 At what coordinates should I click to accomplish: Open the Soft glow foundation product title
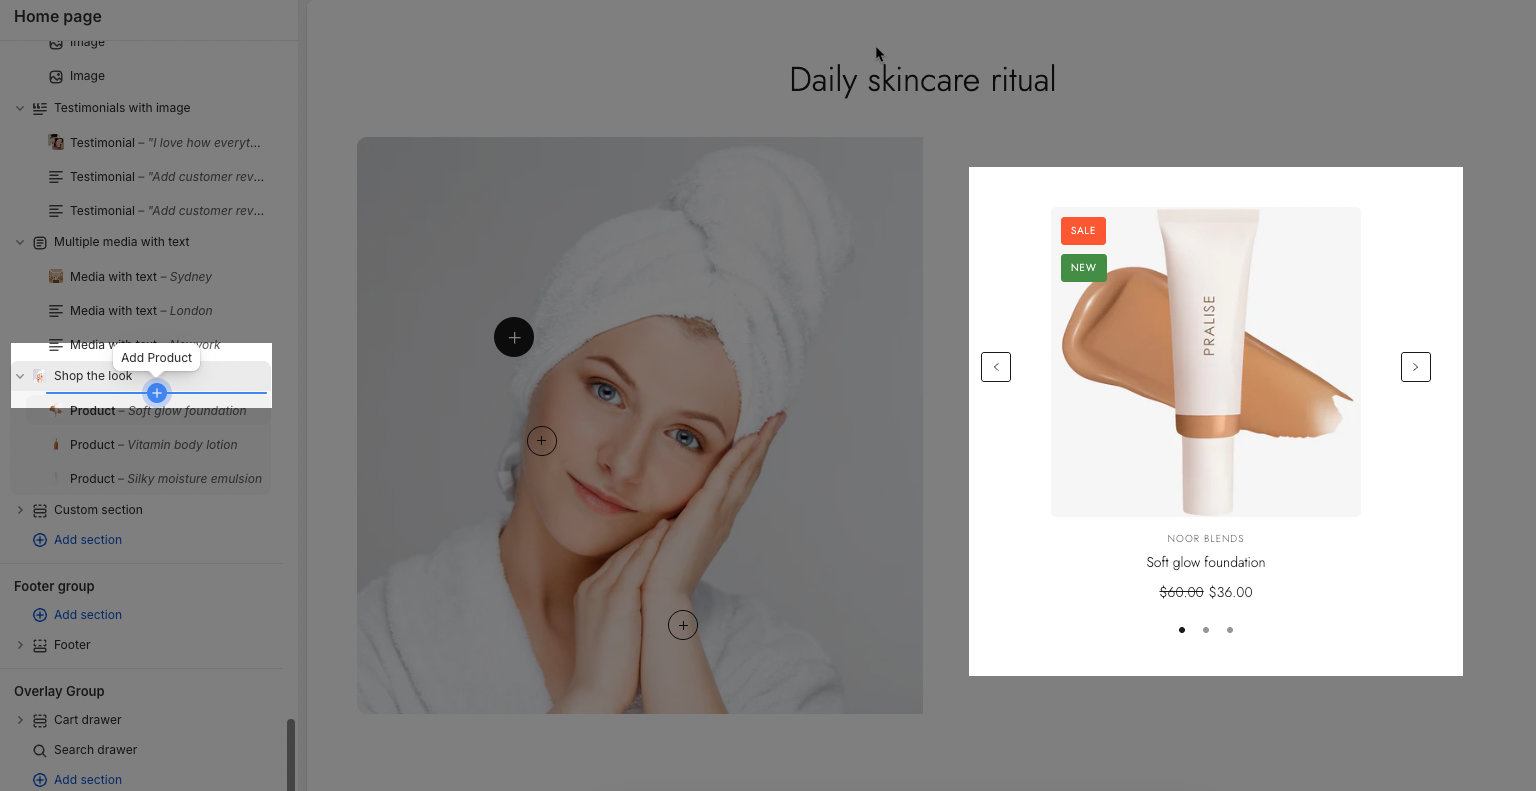coord(1206,562)
